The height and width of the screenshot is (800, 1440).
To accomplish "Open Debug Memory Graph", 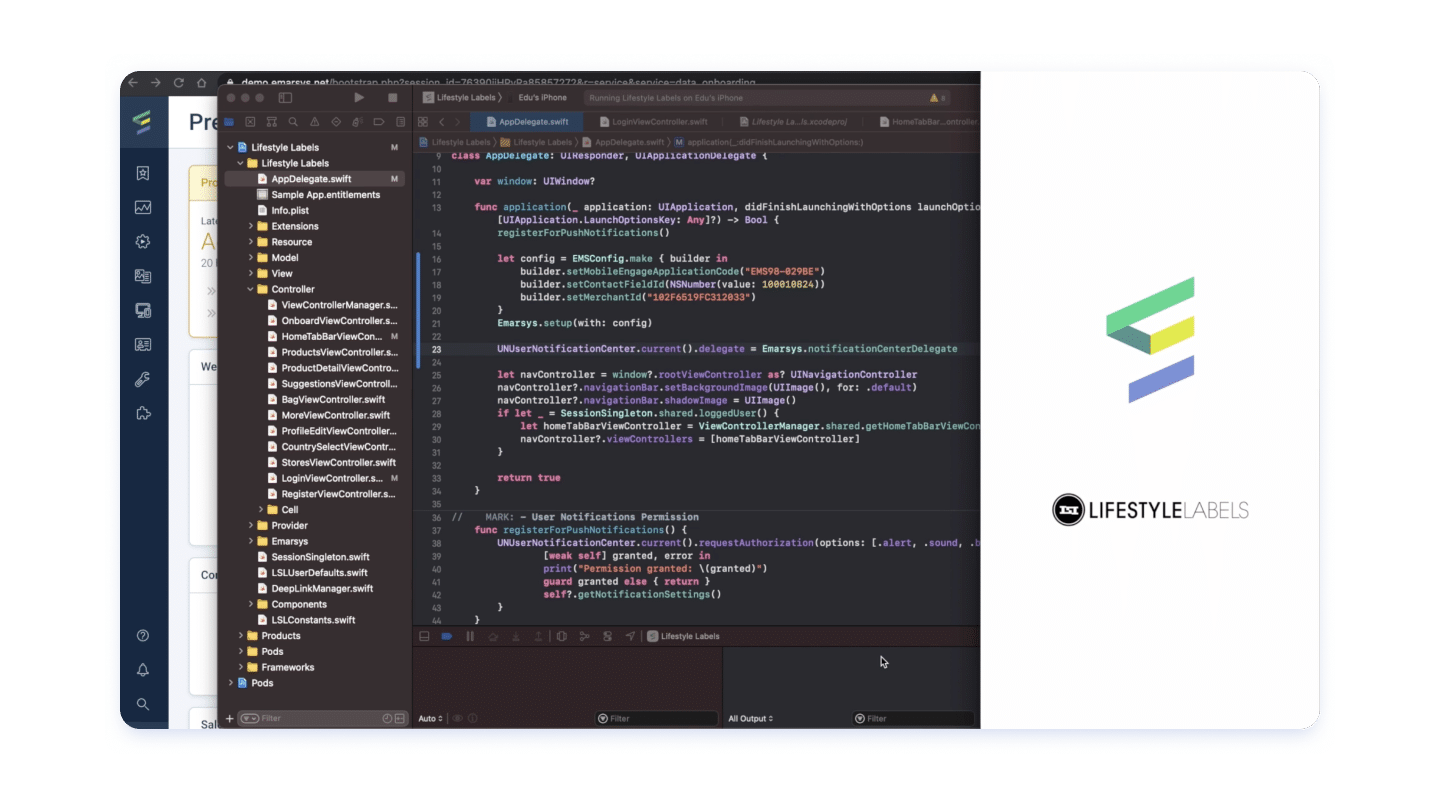I will click(585, 636).
